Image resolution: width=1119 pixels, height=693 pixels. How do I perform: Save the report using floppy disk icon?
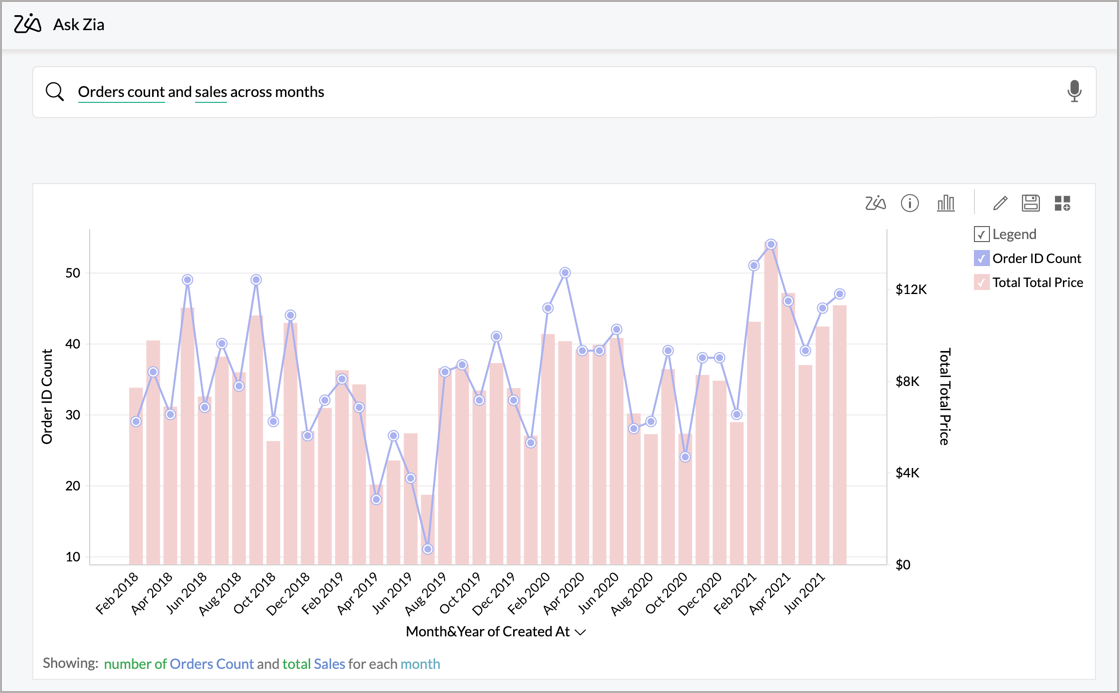[x=1031, y=203]
